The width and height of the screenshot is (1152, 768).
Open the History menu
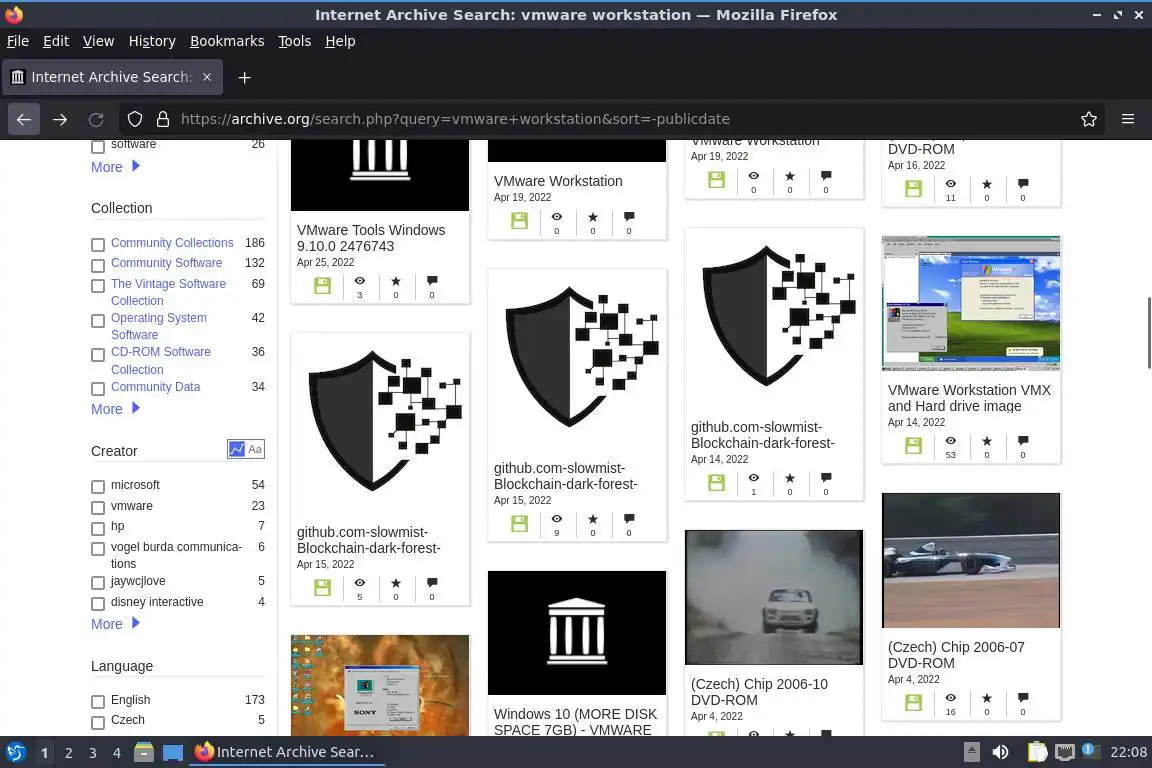(x=152, y=41)
